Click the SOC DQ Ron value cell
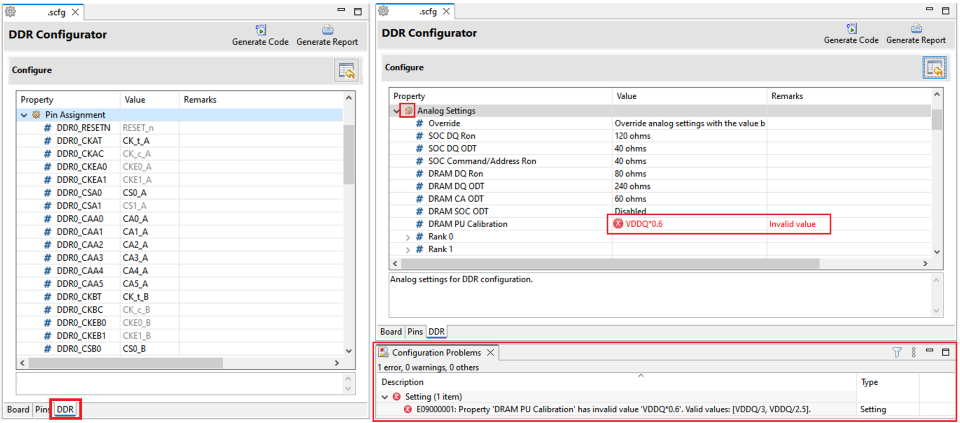 point(688,136)
